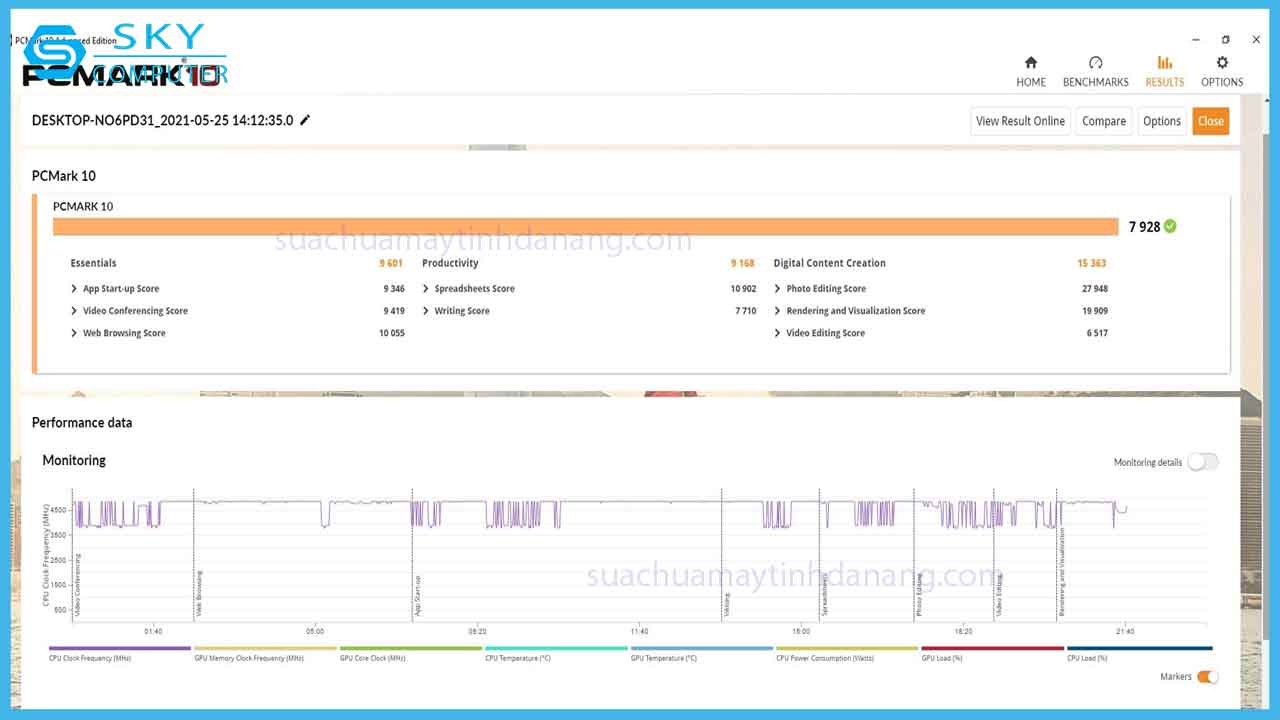Select CPU Load legend swatch

pyautogui.click(x=1139, y=648)
